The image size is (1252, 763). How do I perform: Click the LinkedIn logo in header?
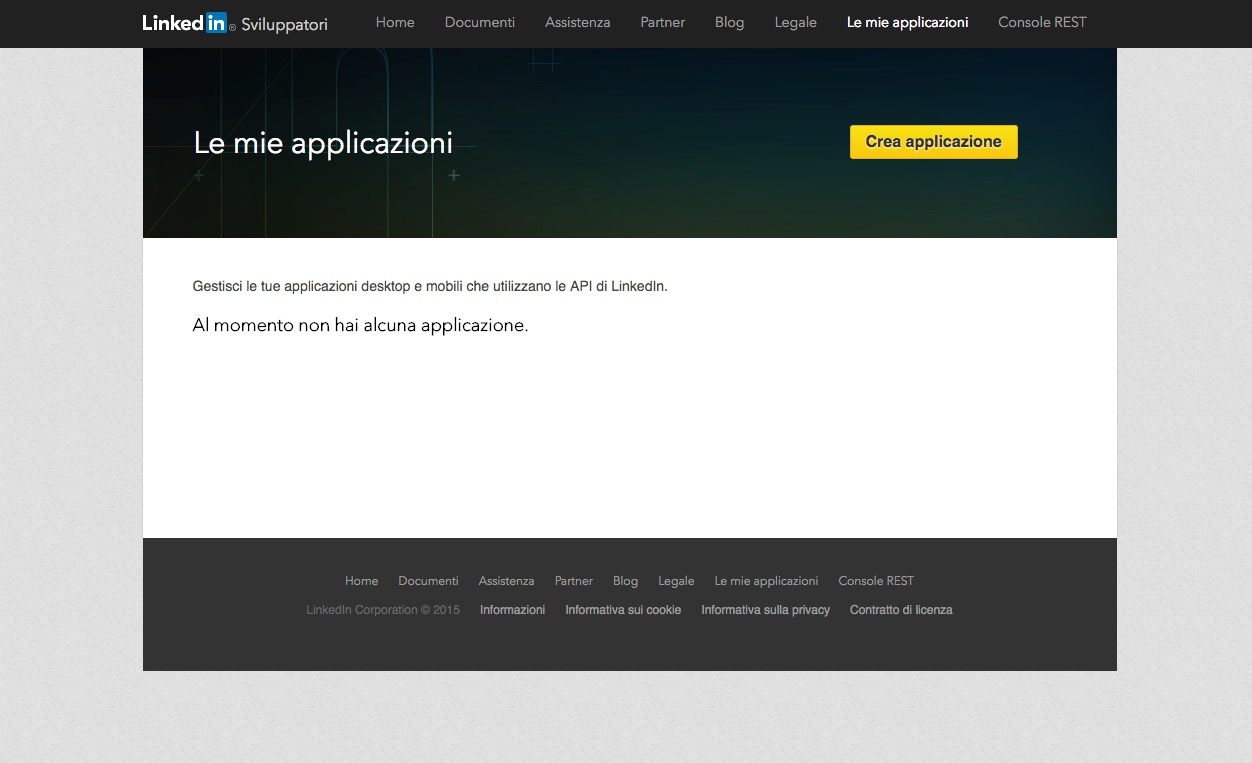pos(186,23)
